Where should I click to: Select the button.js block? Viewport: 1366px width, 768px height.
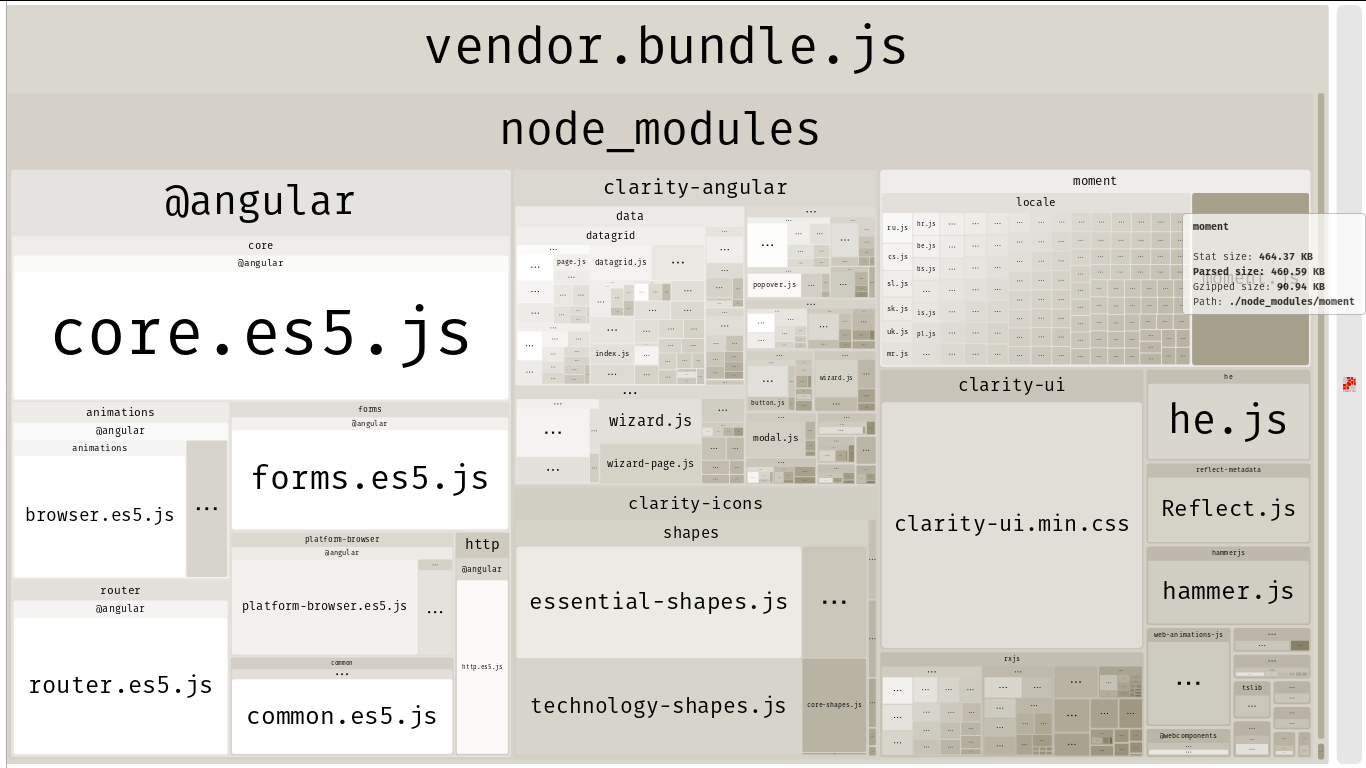pos(768,403)
